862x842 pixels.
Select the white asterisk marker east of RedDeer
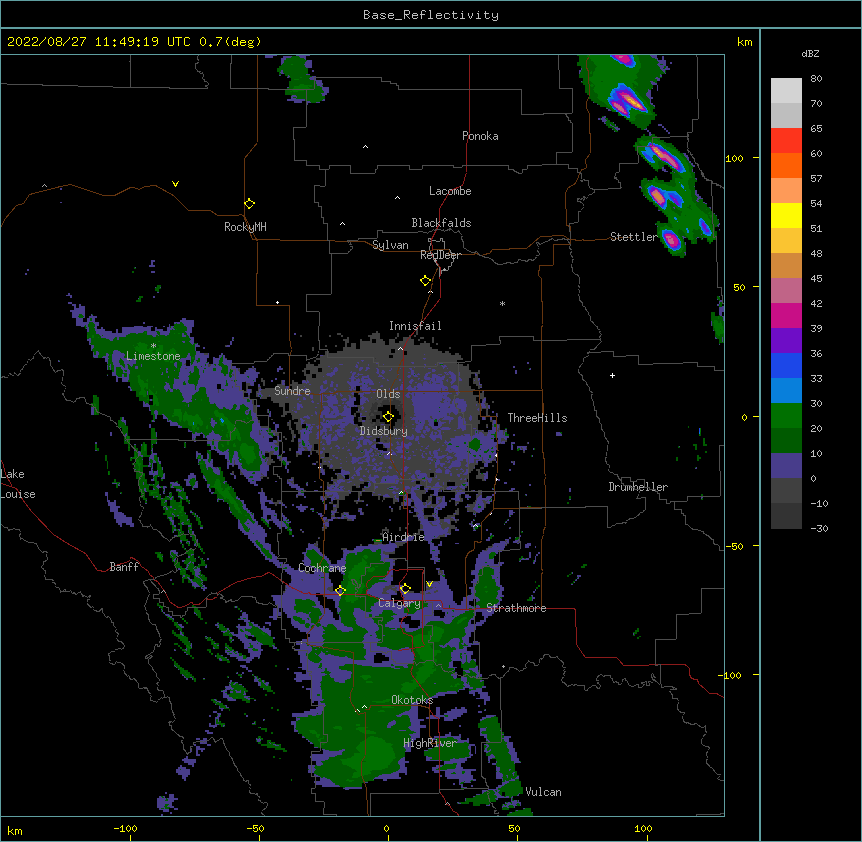tap(502, 303)
